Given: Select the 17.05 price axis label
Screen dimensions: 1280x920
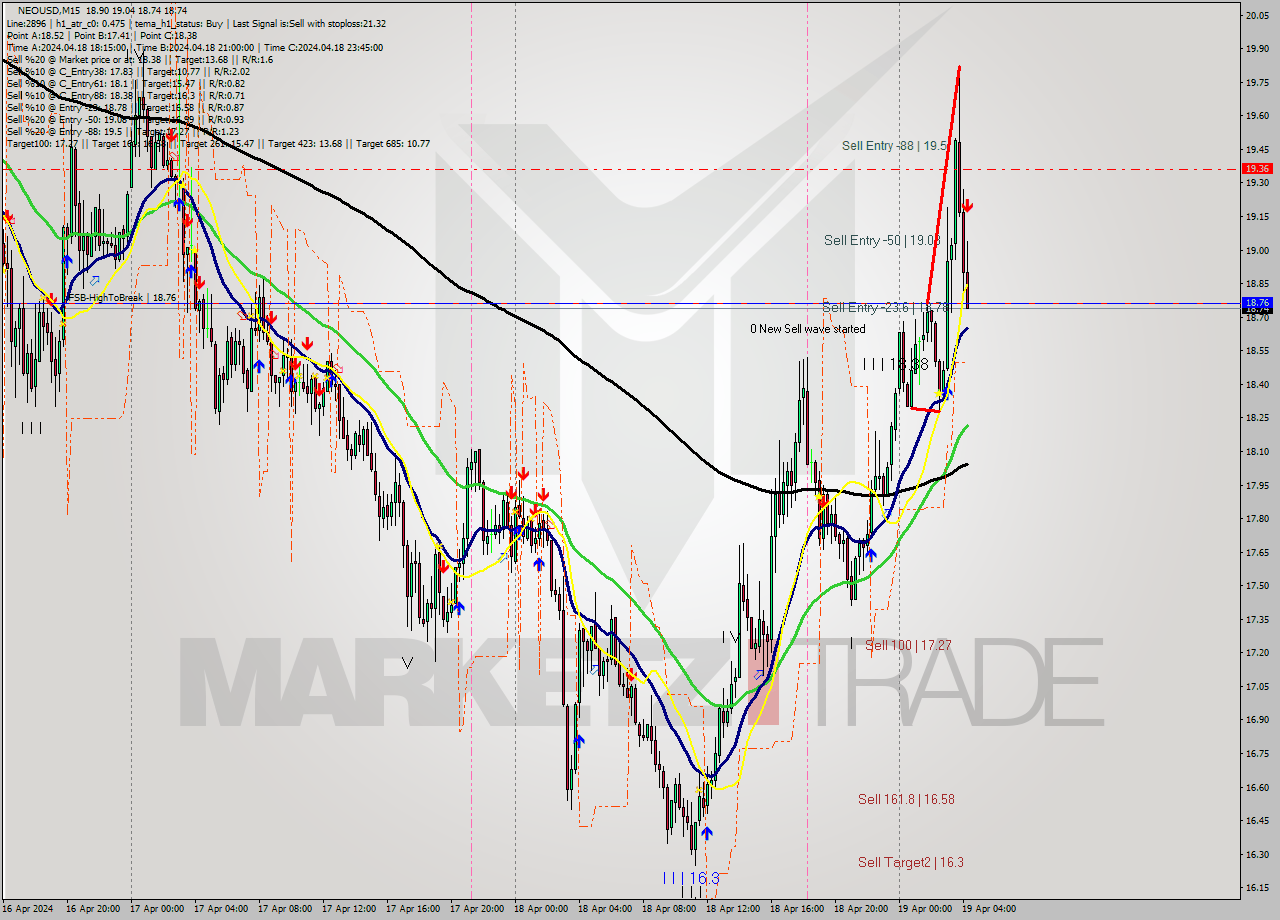Looking at the screenshot, I should [1257, 686].
